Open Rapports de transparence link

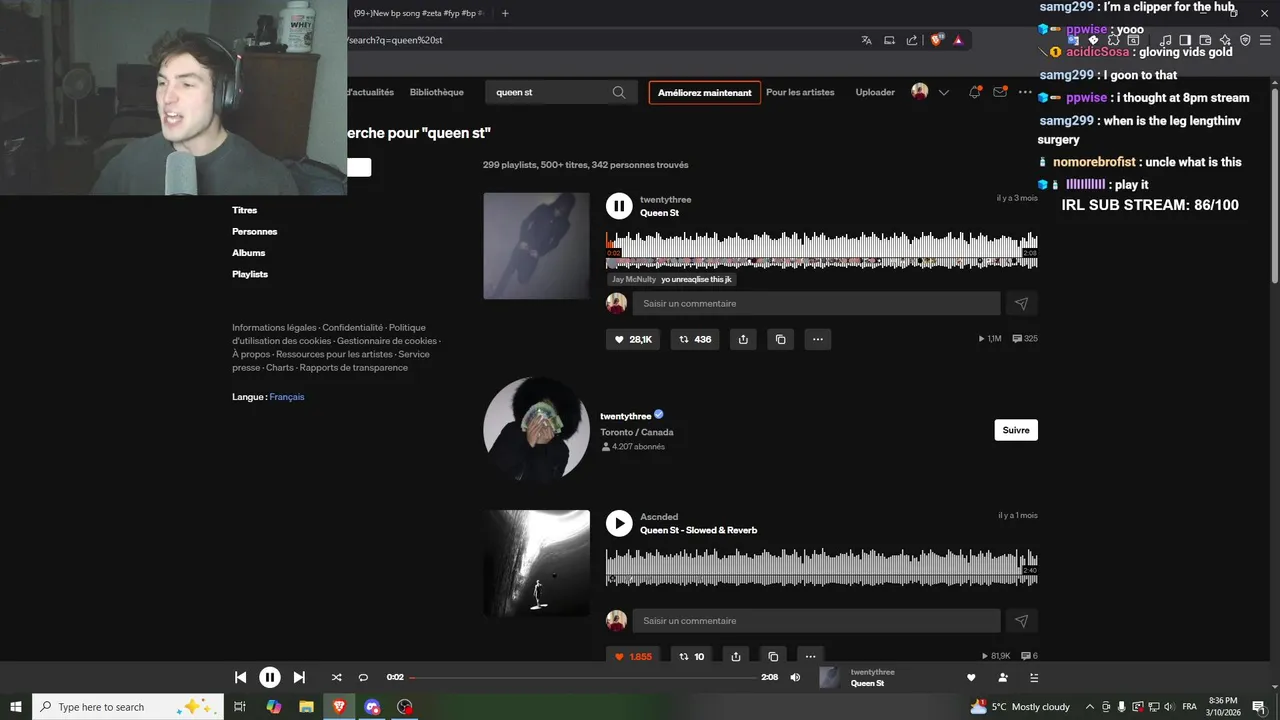[354, 367]
